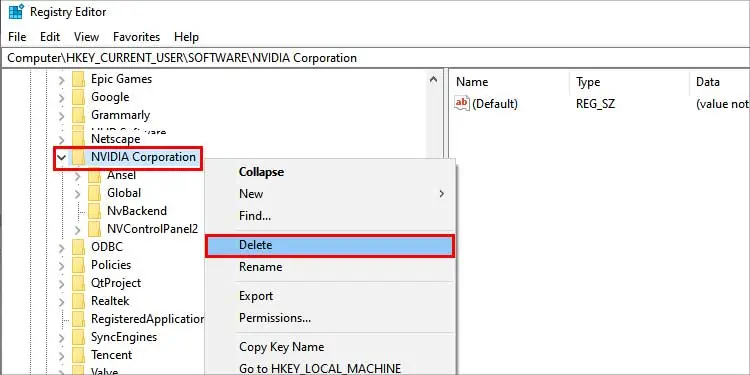Select the Policies key label
This screenshot has height=375, width=750.
click(x=111, y=265)
